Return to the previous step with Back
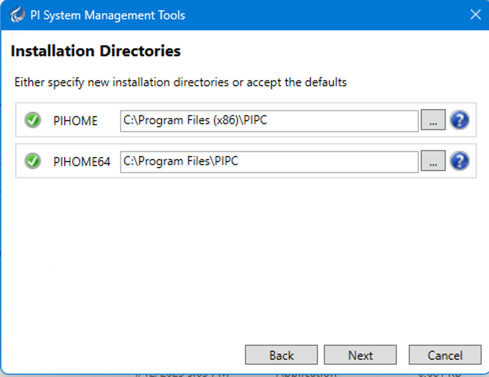Viewport: 489px width, 377px height. 281,355
